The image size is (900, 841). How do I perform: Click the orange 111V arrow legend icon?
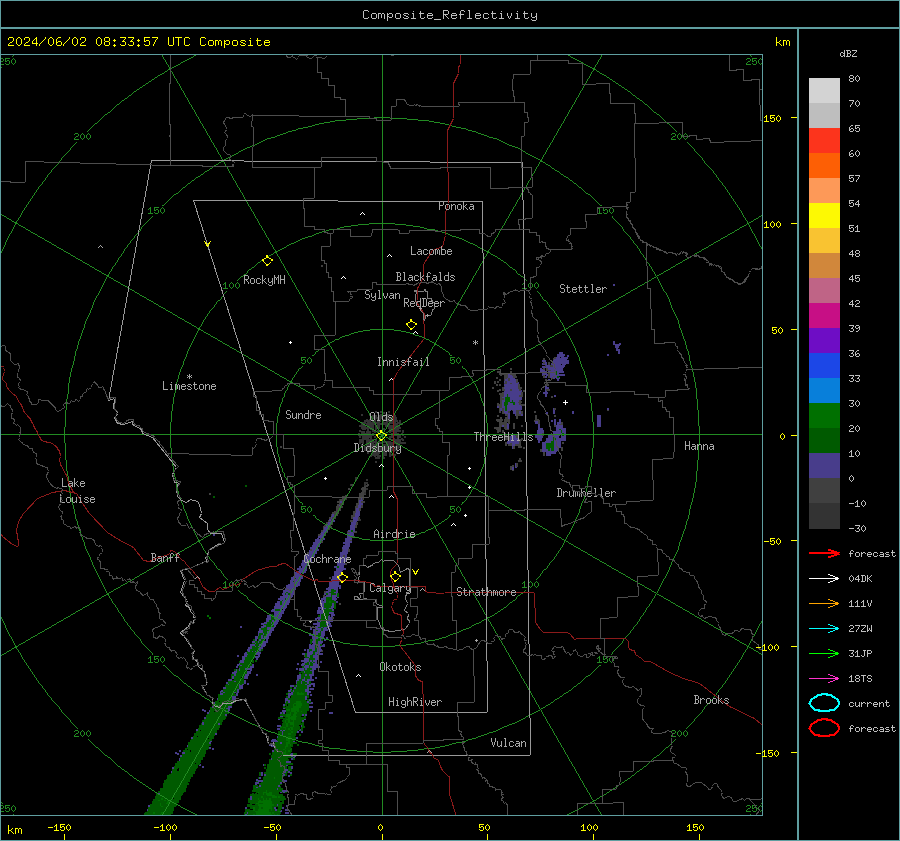(824, 603)
